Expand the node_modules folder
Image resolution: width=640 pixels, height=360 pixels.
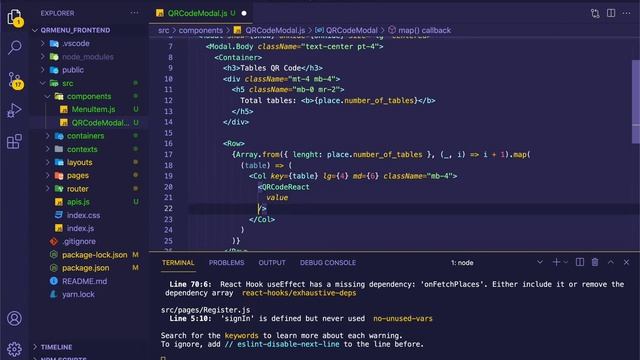point(43,57)
